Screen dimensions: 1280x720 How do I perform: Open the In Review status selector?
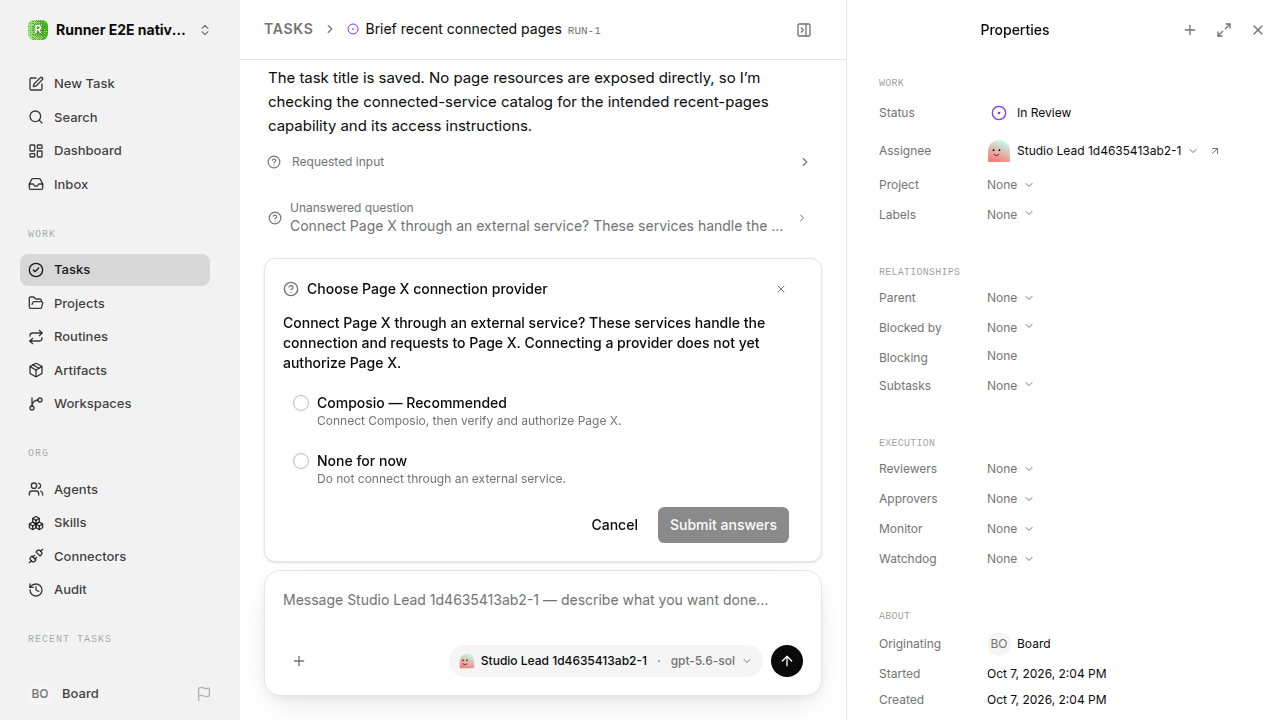(x=1029, y=113)
